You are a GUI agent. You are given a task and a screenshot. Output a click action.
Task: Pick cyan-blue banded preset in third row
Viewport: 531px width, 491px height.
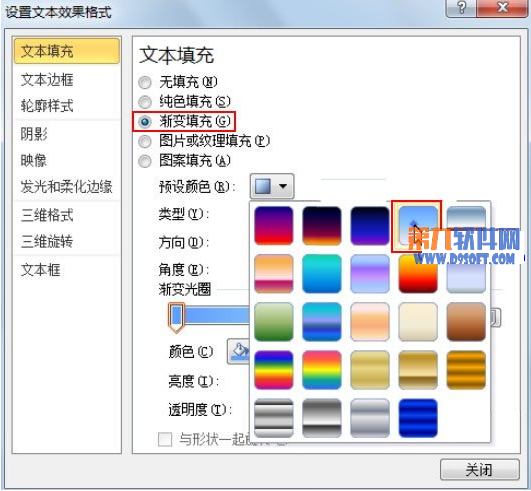coord(322,322)
